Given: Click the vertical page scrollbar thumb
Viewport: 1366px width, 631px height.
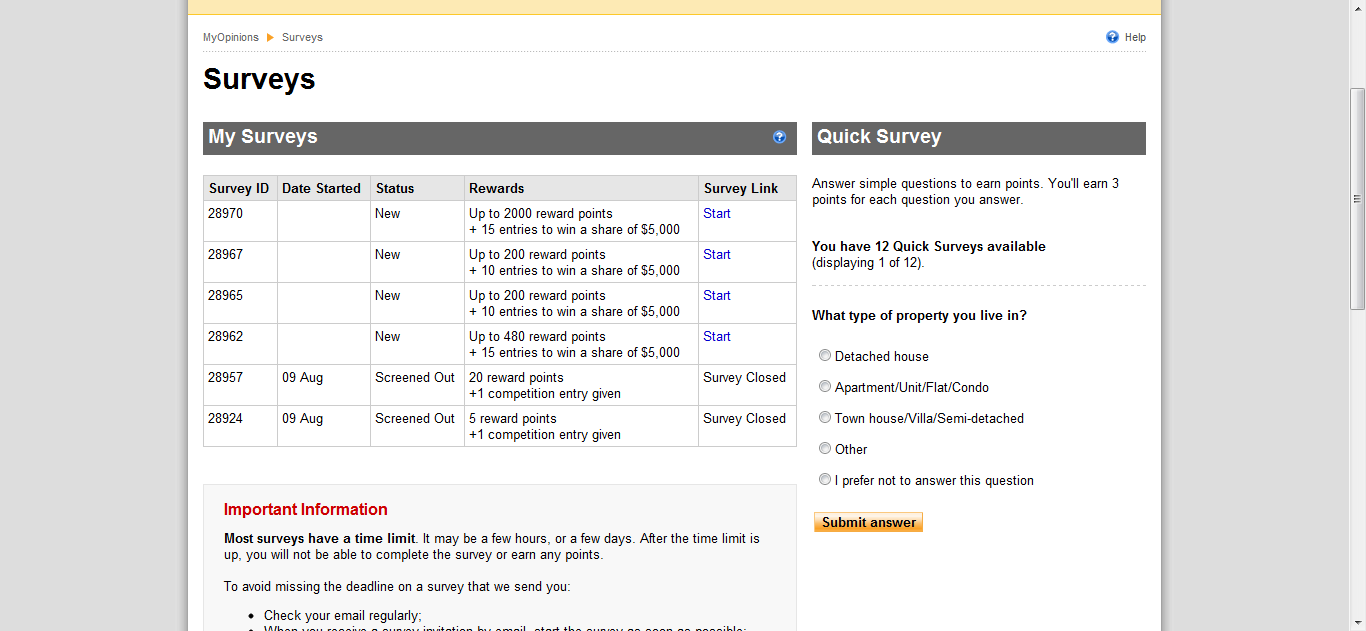Looking at the screenshot, I should coord(1357,198).
